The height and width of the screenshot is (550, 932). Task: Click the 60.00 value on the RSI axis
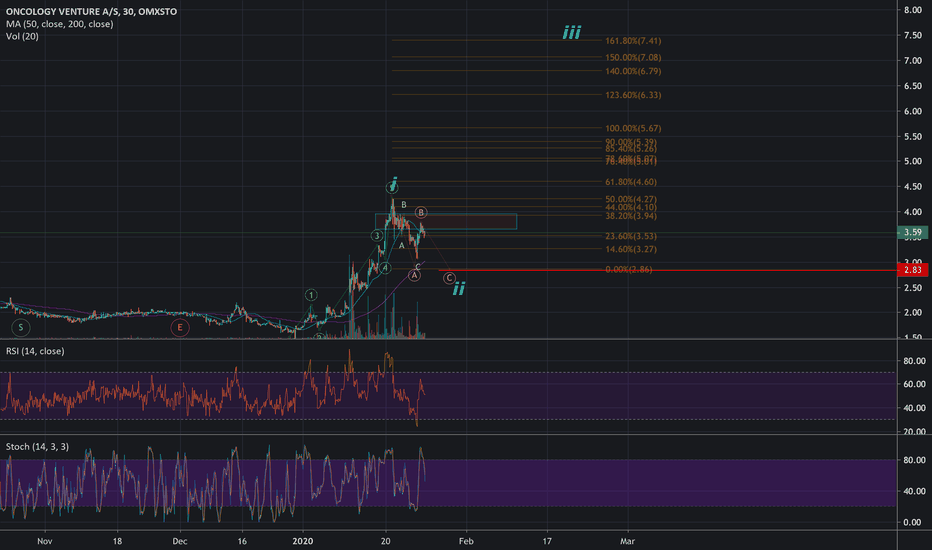point(914,384)
